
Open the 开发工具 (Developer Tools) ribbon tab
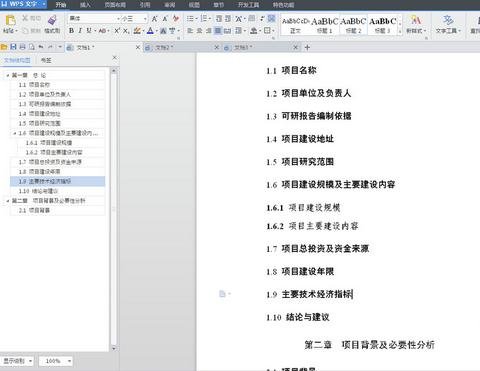249,5
